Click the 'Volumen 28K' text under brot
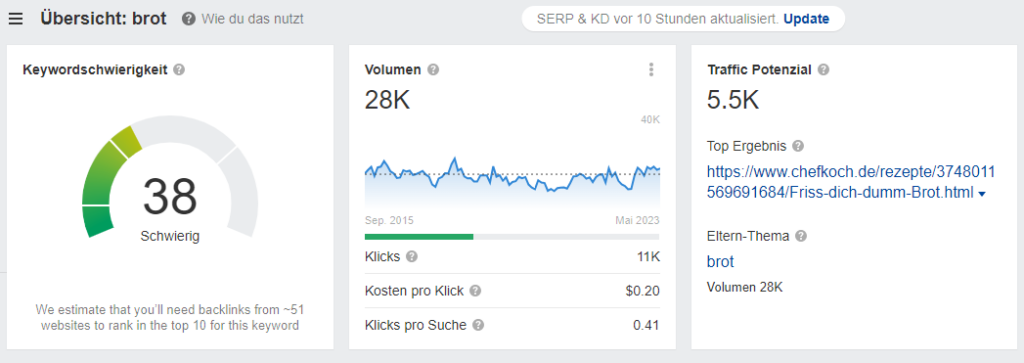 (x=744, y=287)
